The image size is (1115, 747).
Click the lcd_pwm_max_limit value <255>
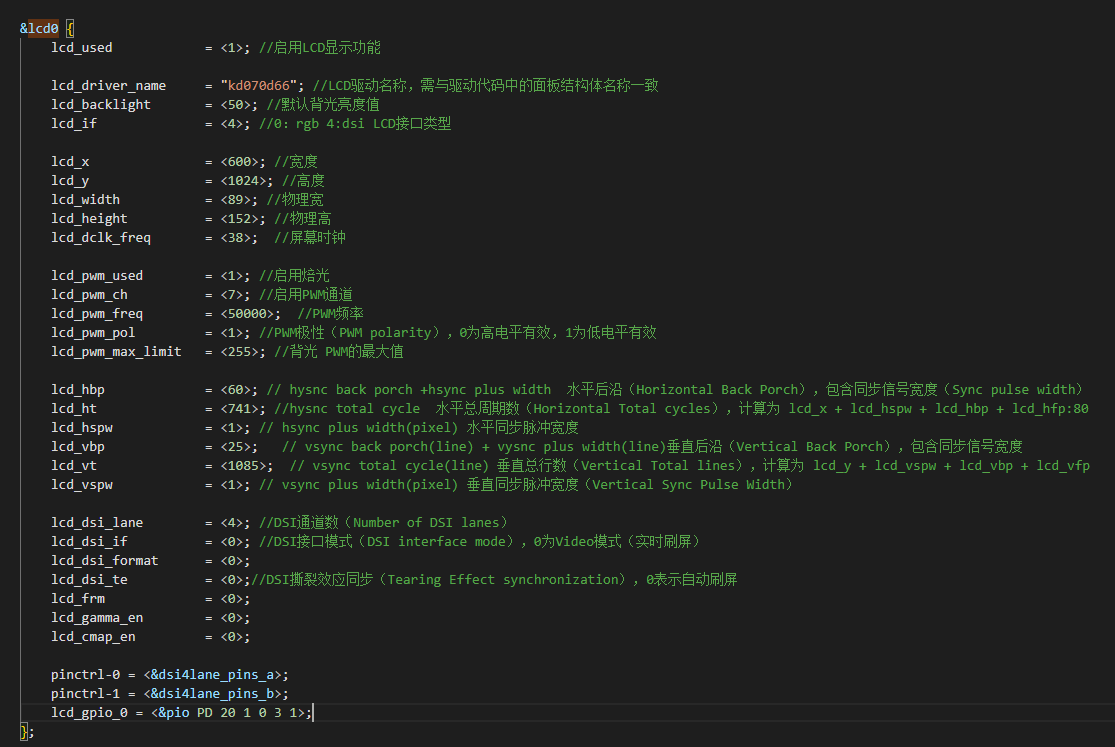[239, 351]
